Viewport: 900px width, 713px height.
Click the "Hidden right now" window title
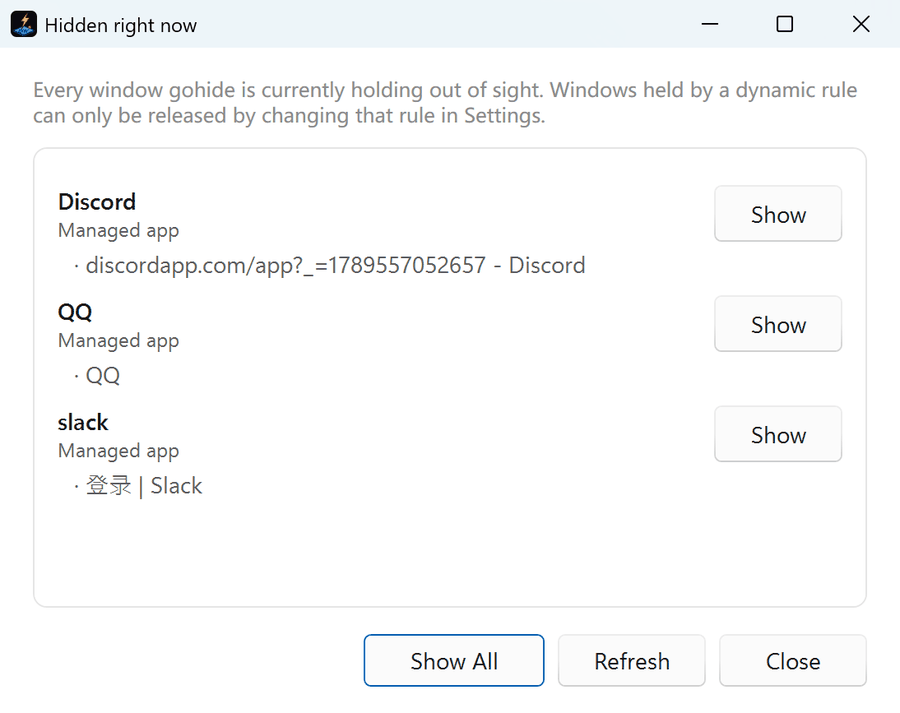(121, 25)
